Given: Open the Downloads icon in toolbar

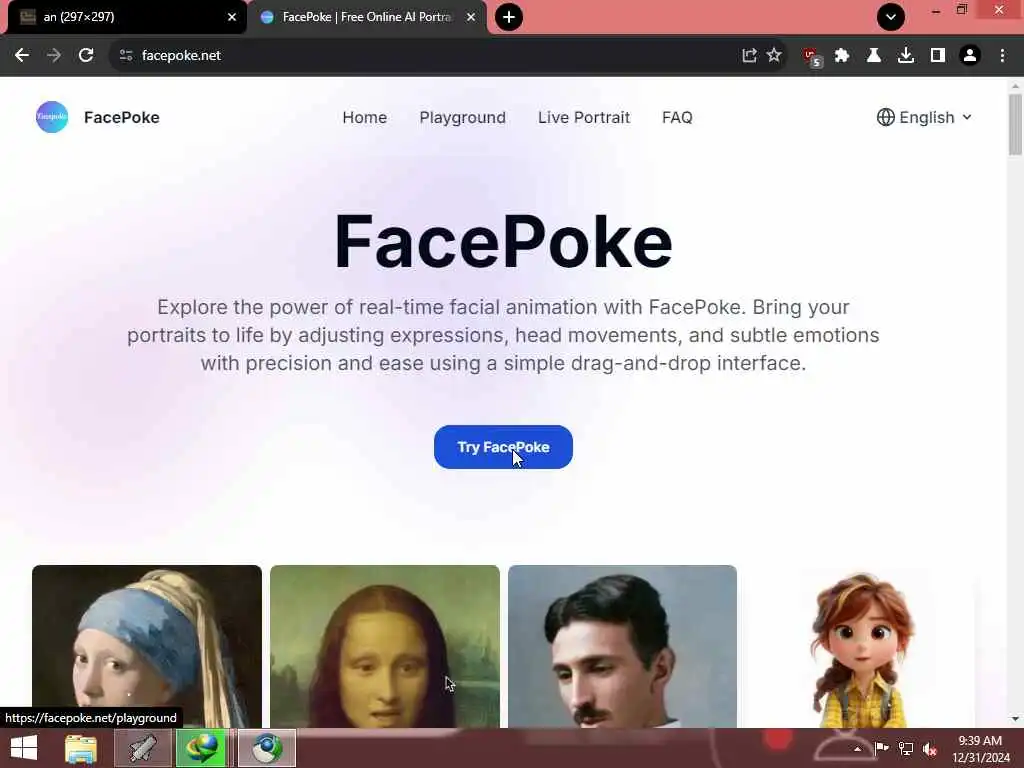Looking at the screenshot, I should coord(906,56).
